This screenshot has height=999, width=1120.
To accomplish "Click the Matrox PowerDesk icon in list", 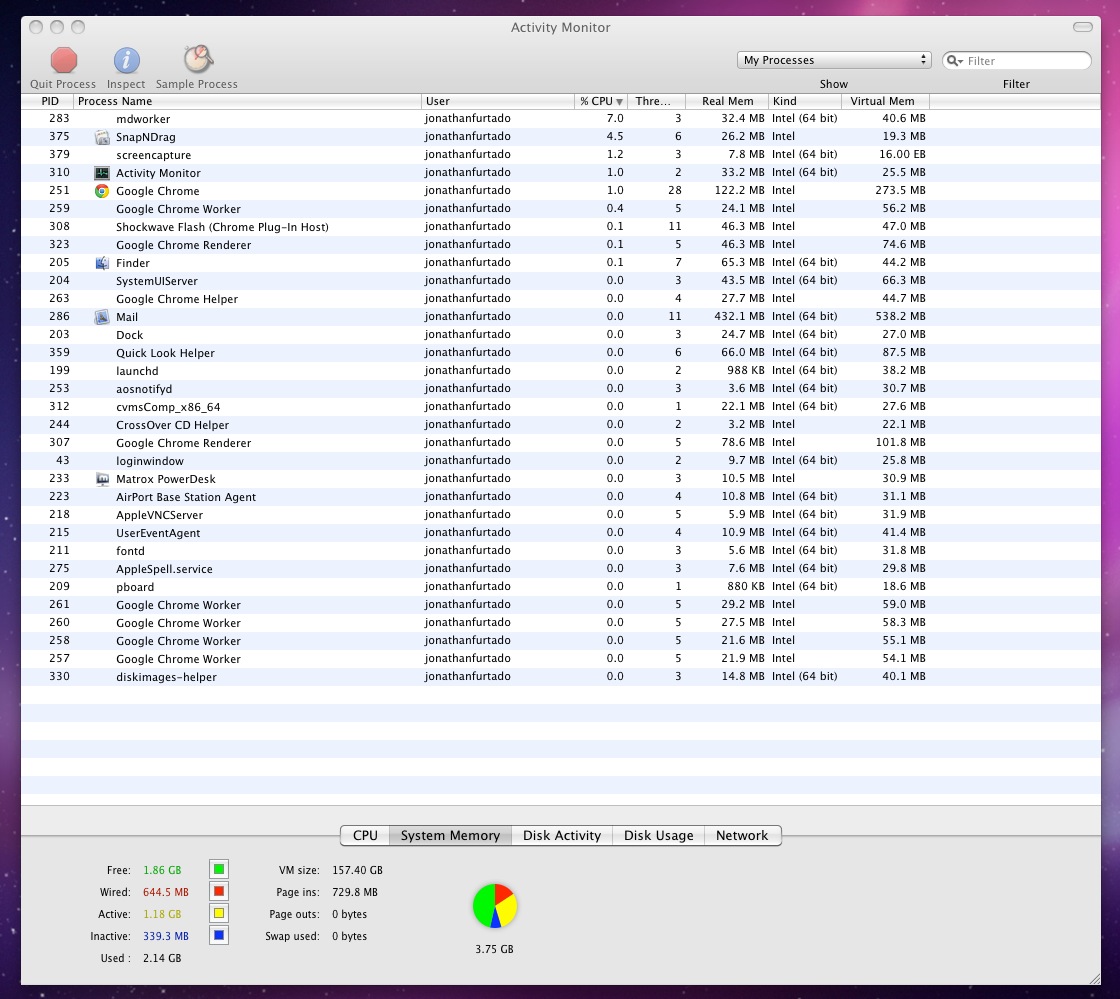I will point(102,479).
